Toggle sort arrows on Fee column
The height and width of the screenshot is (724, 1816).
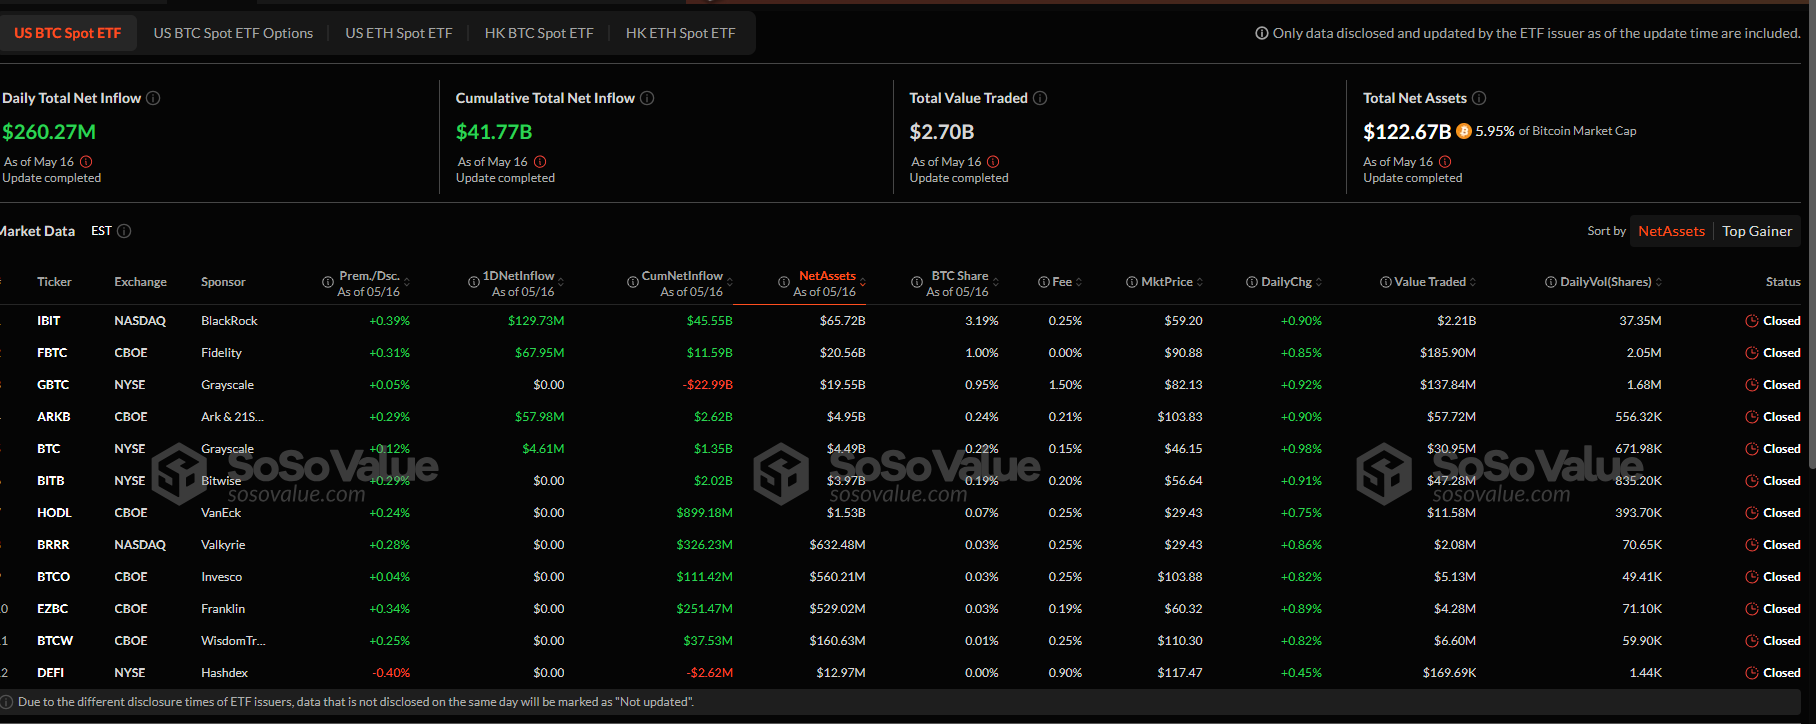tap(1079, 282)
